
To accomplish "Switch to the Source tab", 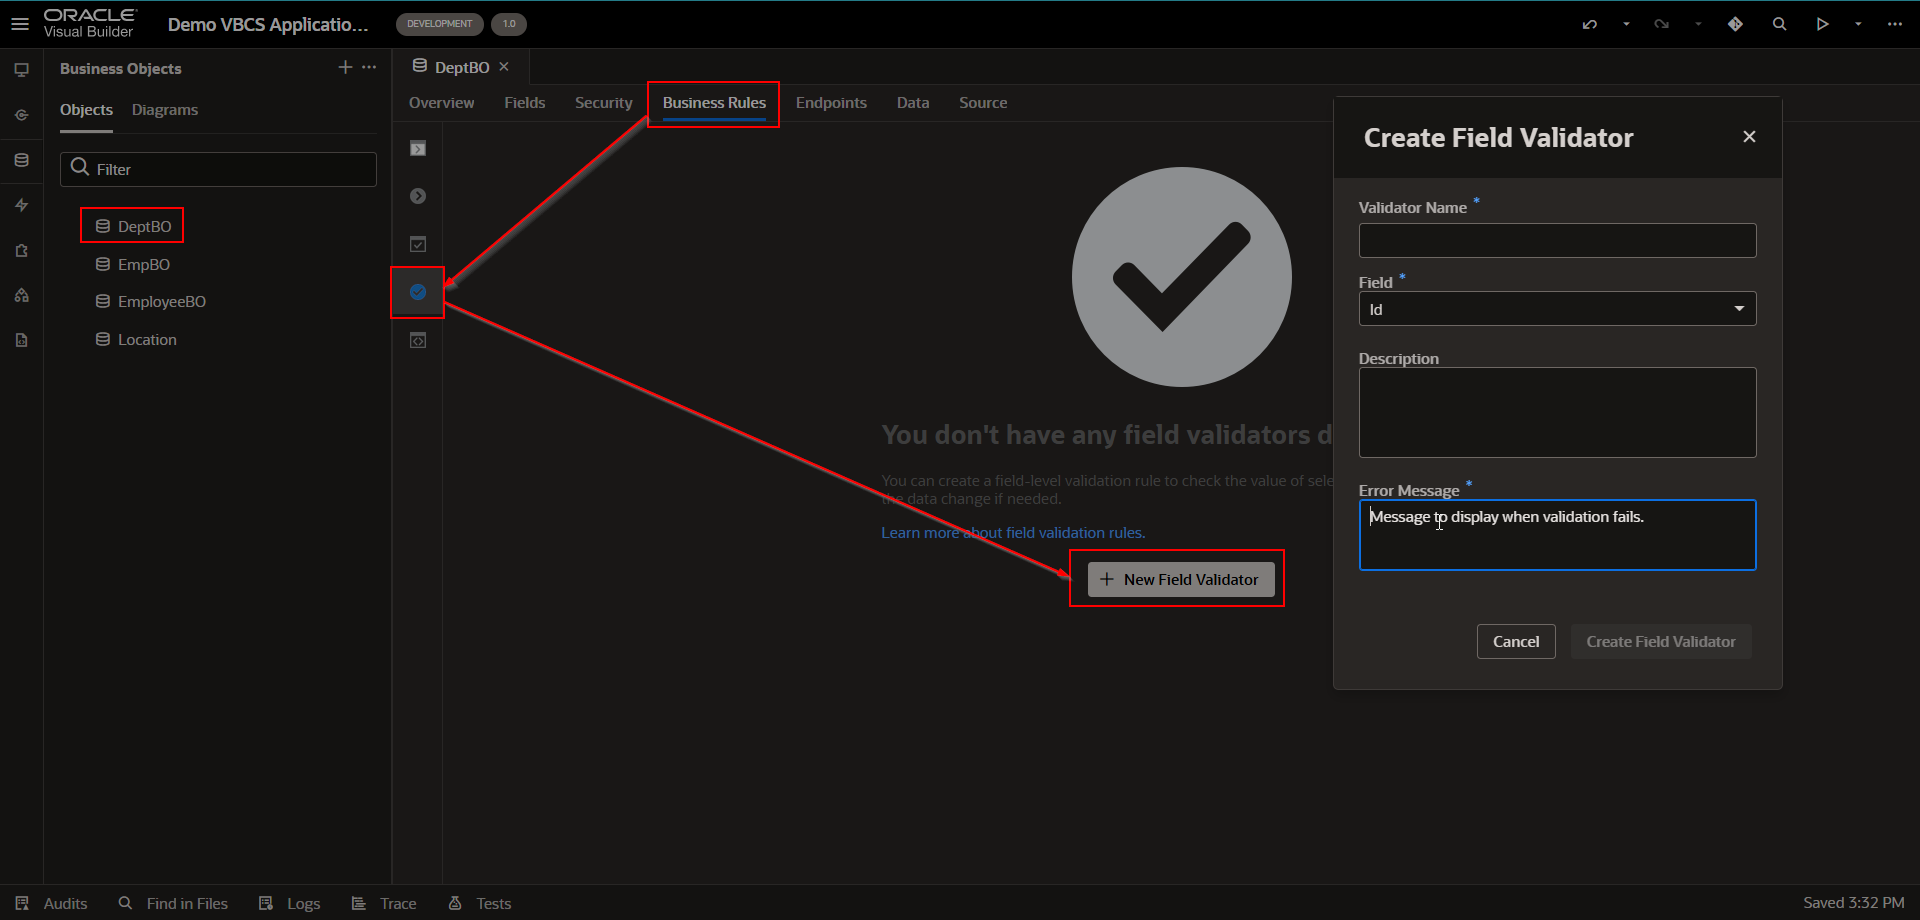I will tap(983, 103).
